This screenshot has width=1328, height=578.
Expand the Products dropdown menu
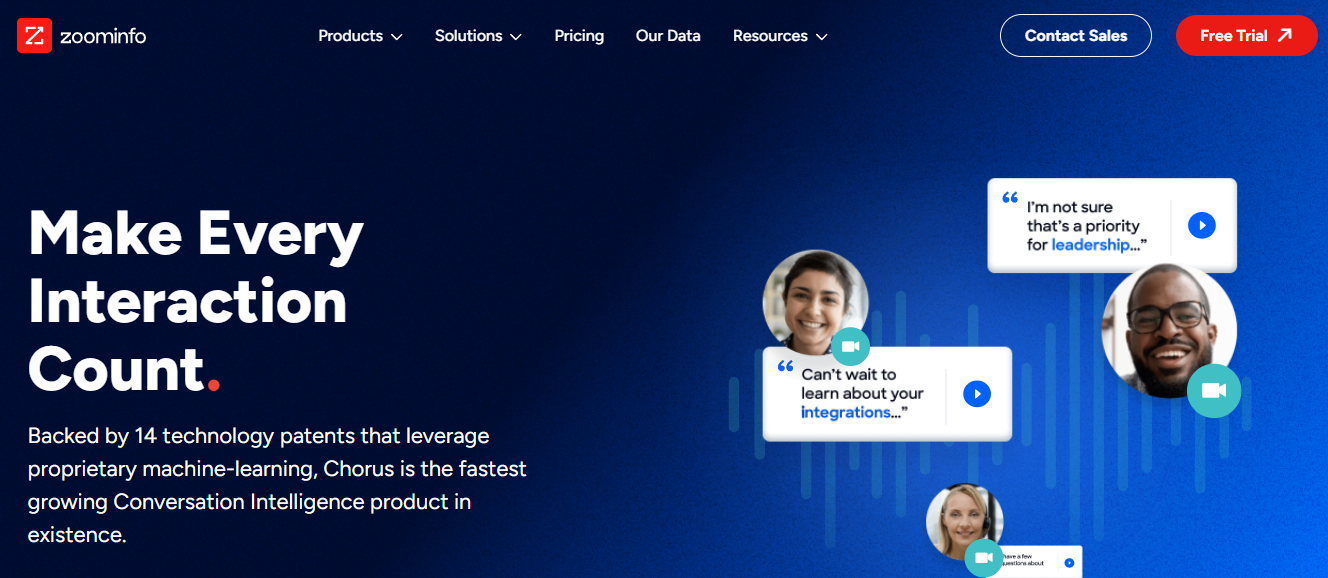click(x=360, y=36)
